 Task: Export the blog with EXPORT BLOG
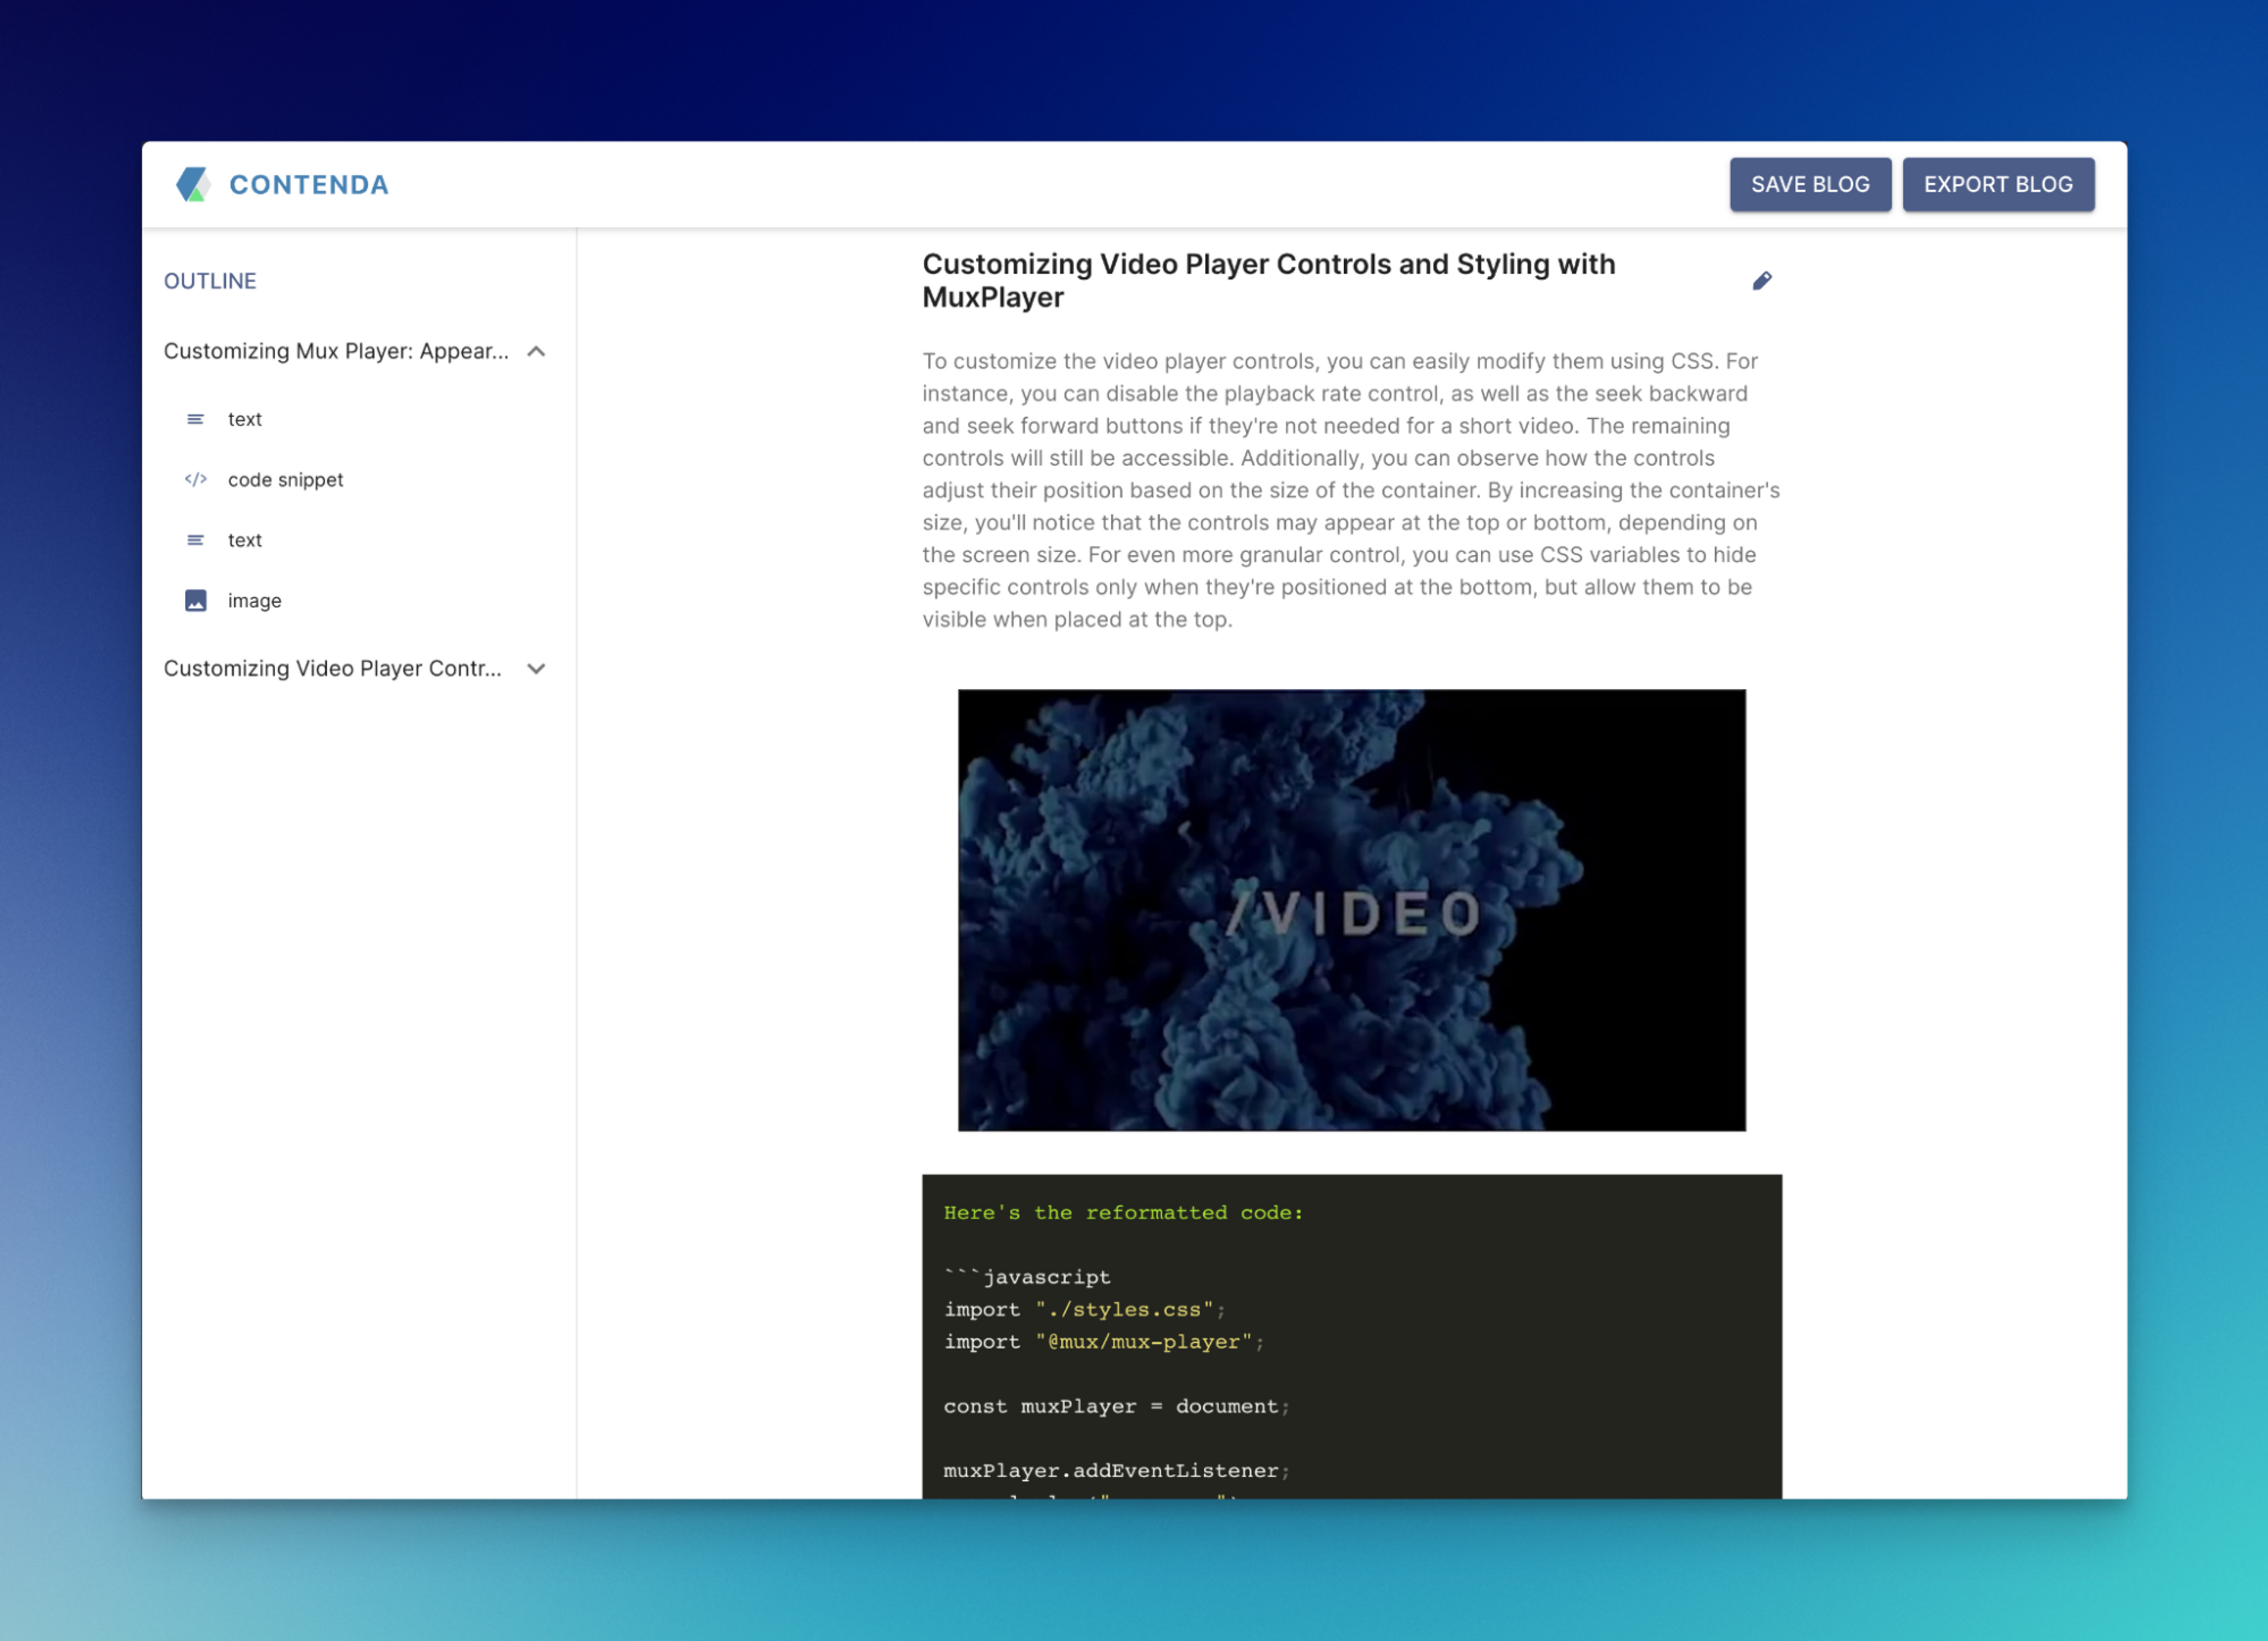1998,184
